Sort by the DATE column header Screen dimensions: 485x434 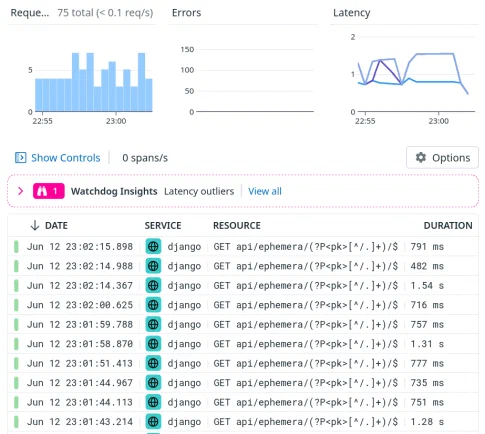click(56, 226)
